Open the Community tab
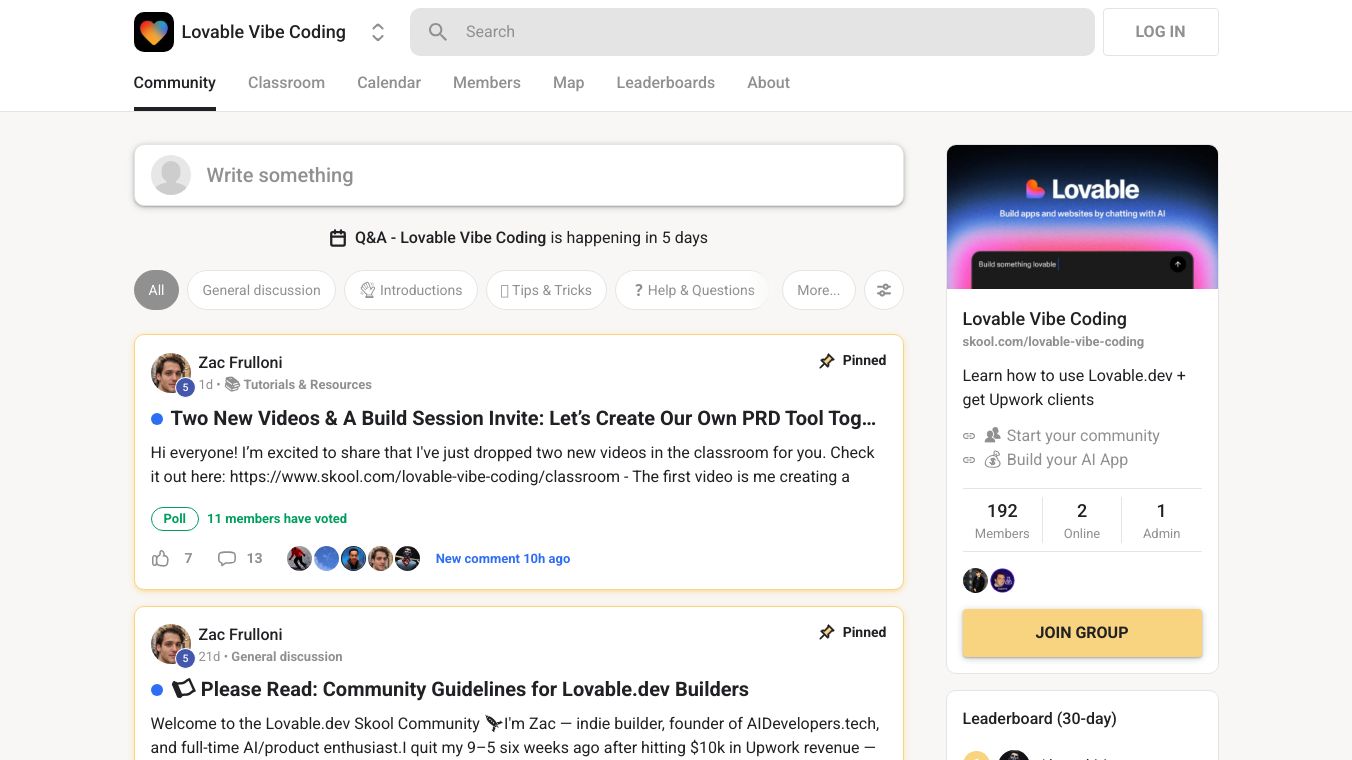This screenshot has width=1352, height=760. click(x=175, y=83)
